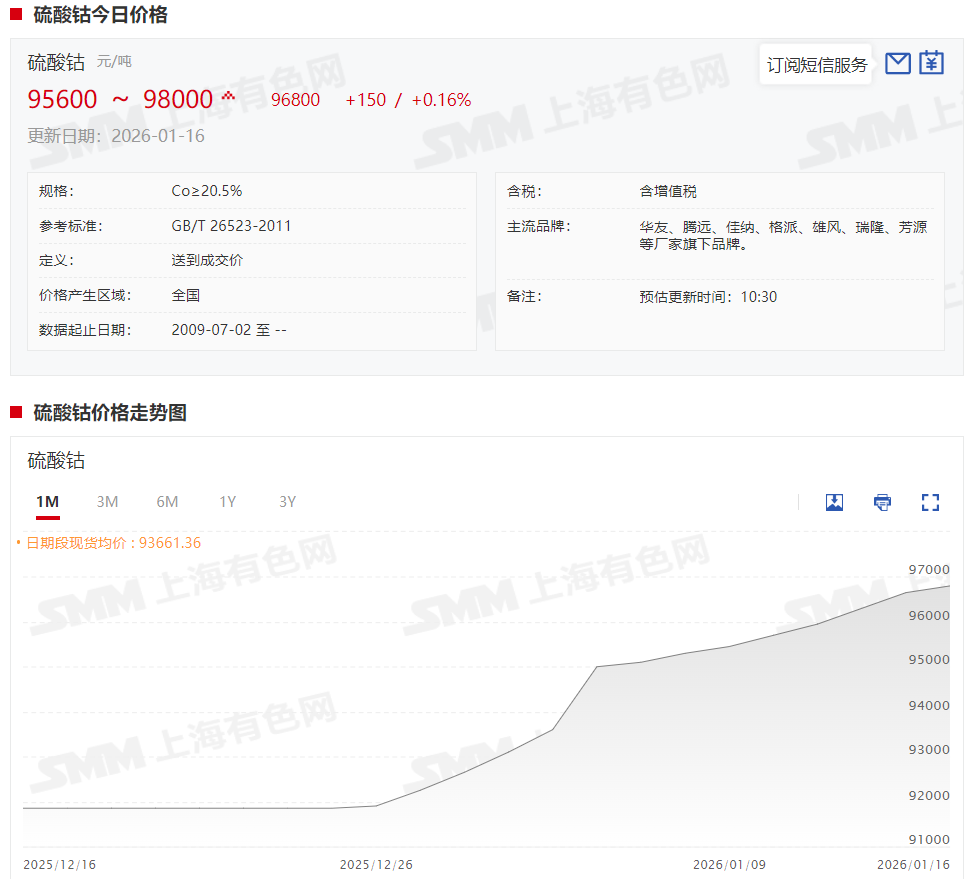Click the red up-arrow beside 98000
969x879 pixels.
click(228, 96)
